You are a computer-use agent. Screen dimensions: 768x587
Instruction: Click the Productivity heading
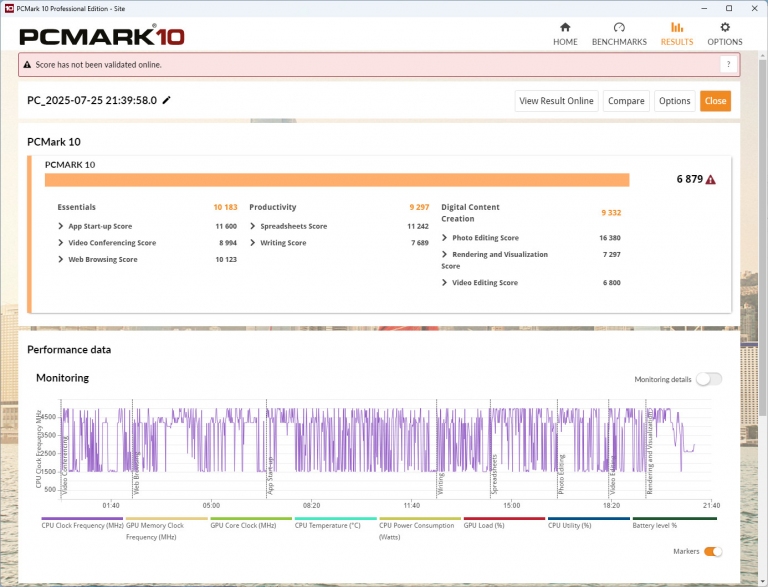click(273, 207)
